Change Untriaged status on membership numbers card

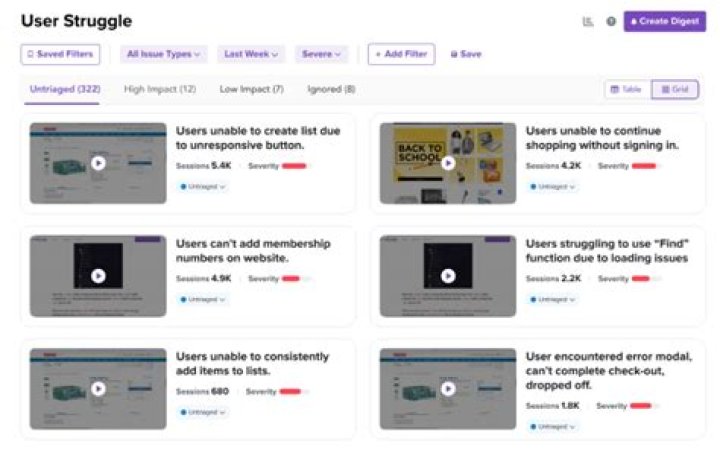pyautogui.click(x=202, y=299)
